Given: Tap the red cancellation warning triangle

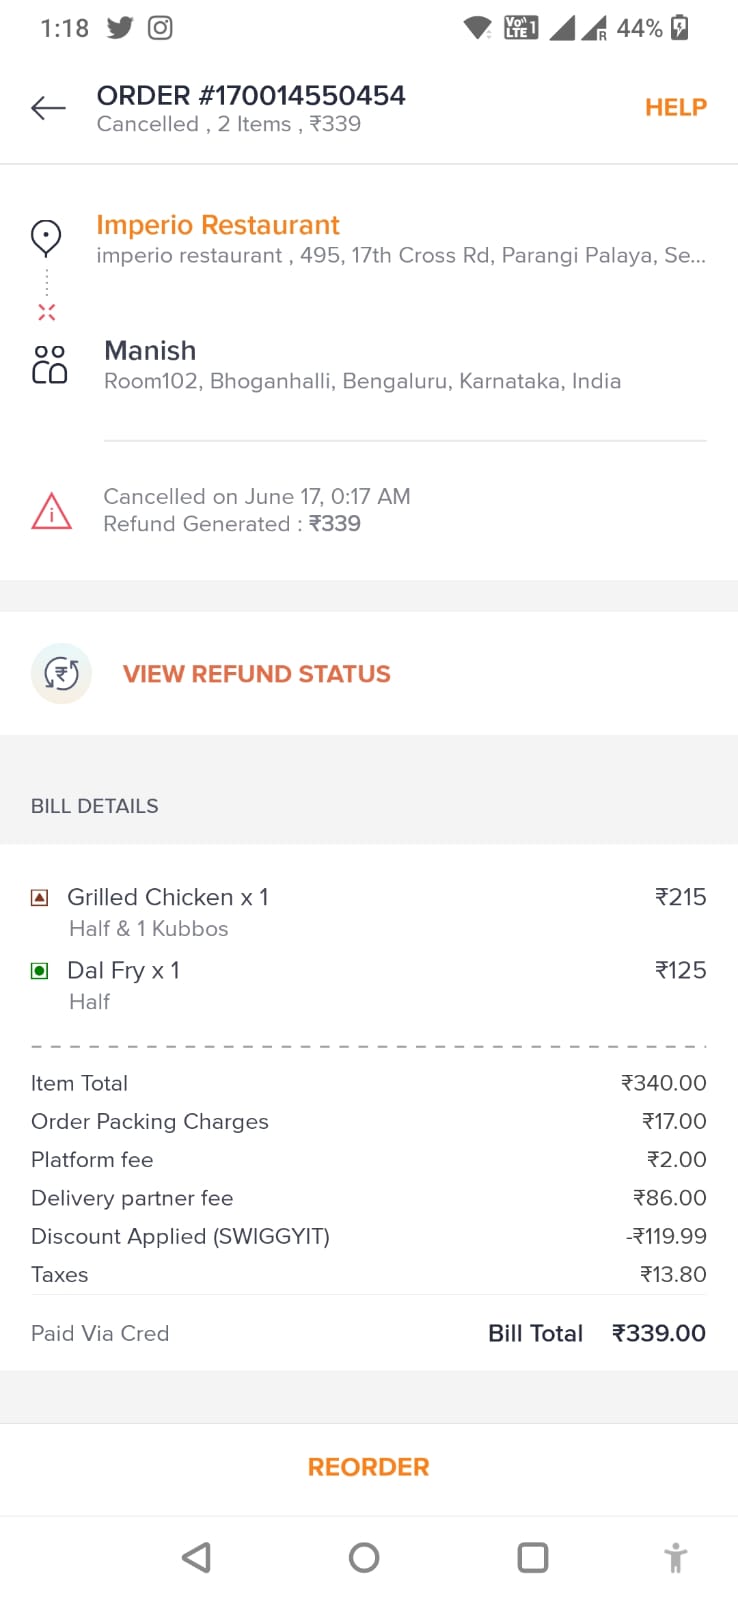Looking at the screenshot, I should [x=51, y=511].
